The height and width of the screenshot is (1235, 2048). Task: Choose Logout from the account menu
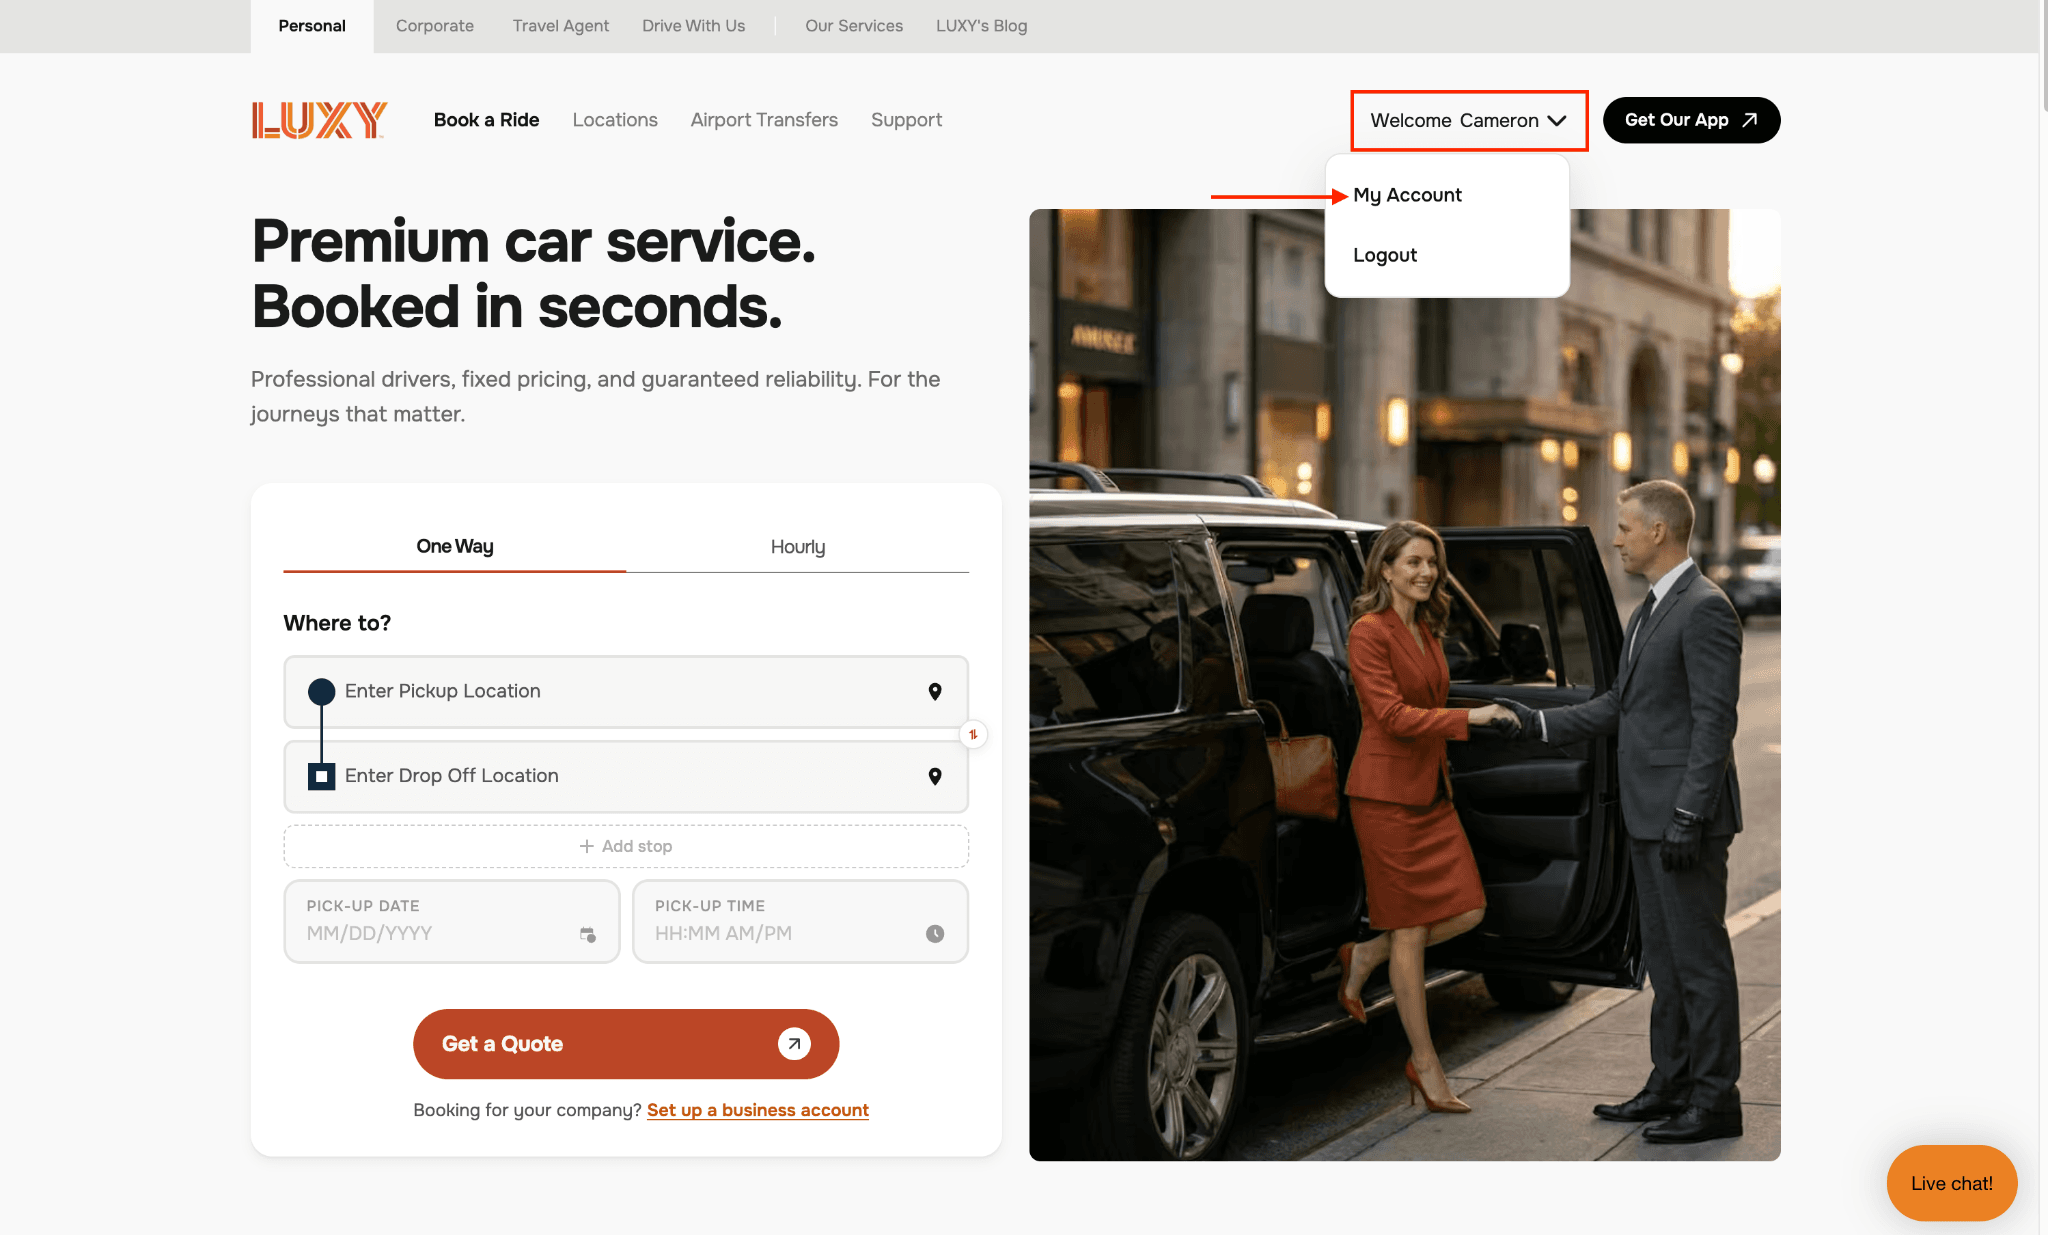[1385, 255]
